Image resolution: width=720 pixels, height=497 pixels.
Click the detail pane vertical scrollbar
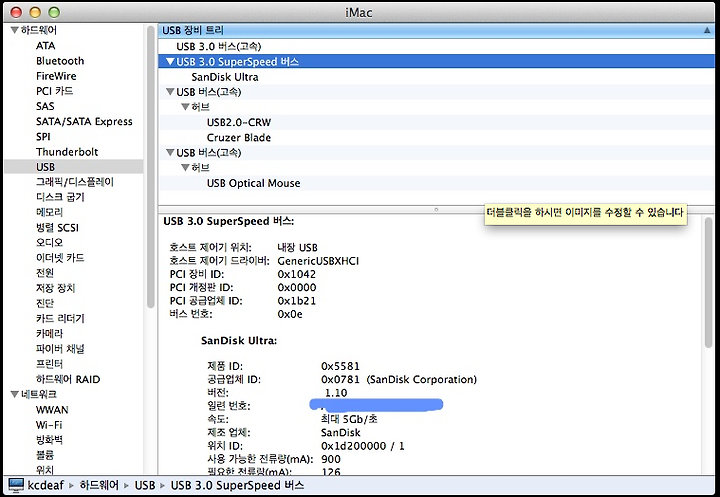709,282
